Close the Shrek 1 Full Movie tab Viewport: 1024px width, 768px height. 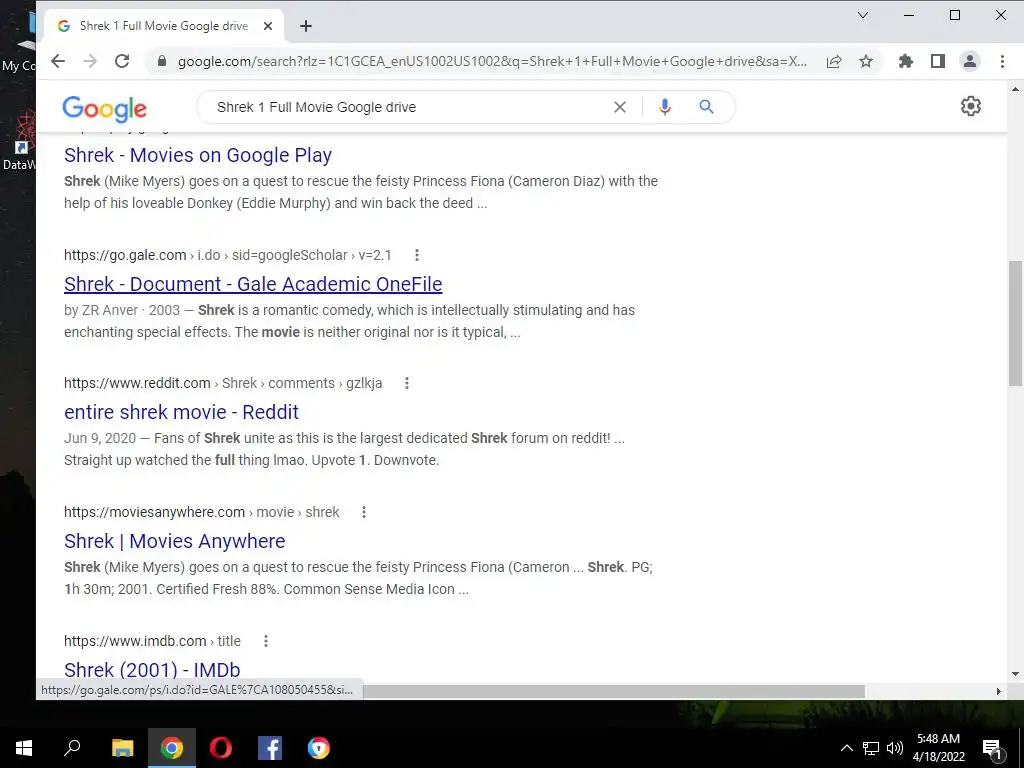coord(268,26)
